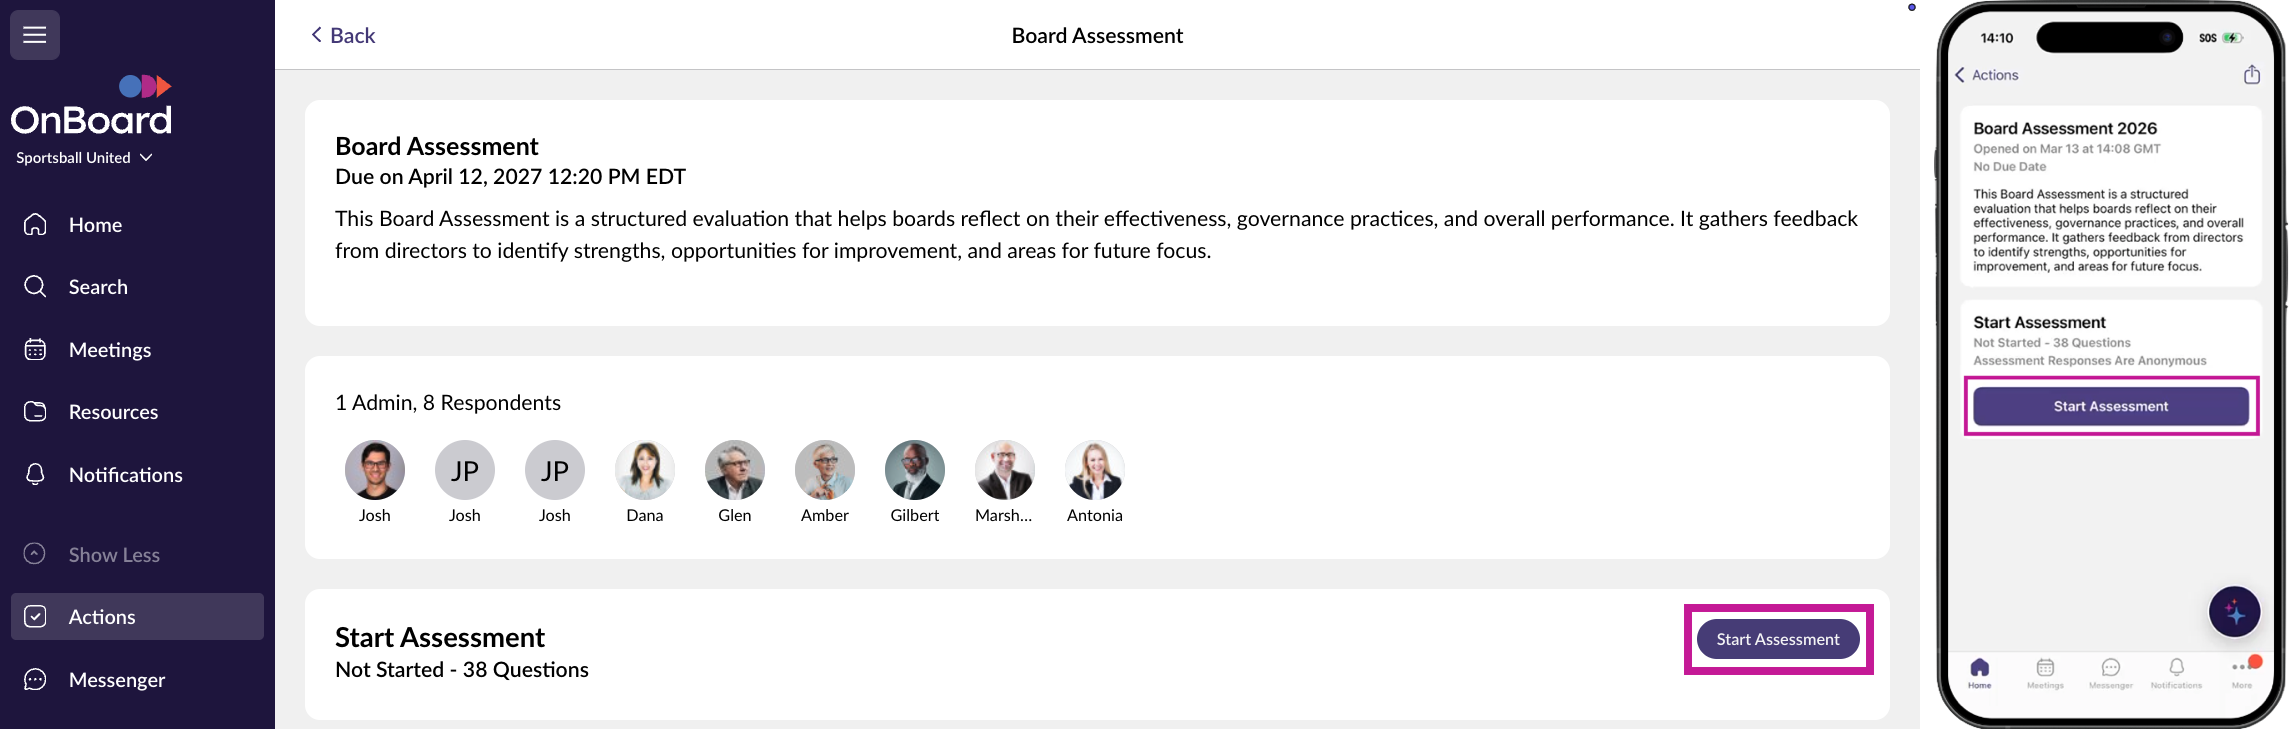Collapse sidebar items with Show Less
Image resolution: width=2289 pixels, height=729 pixels.
[x=113, y=555]
